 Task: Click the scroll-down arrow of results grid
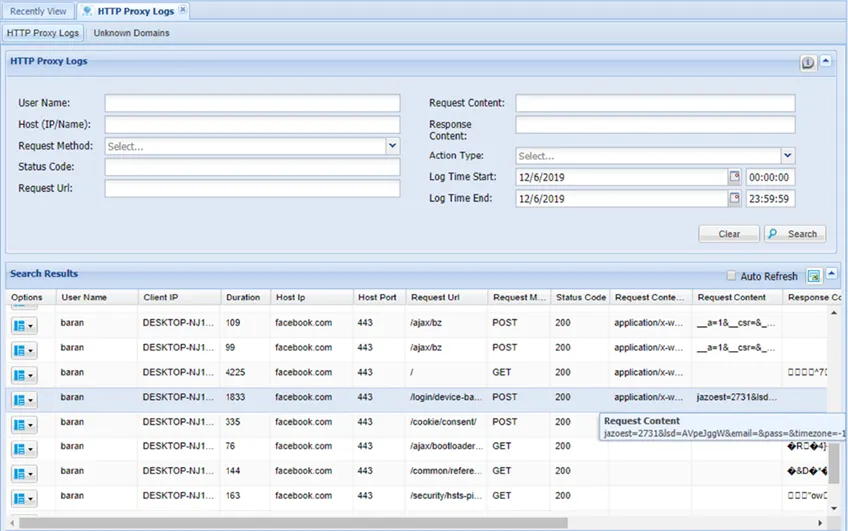coord(833,508)
